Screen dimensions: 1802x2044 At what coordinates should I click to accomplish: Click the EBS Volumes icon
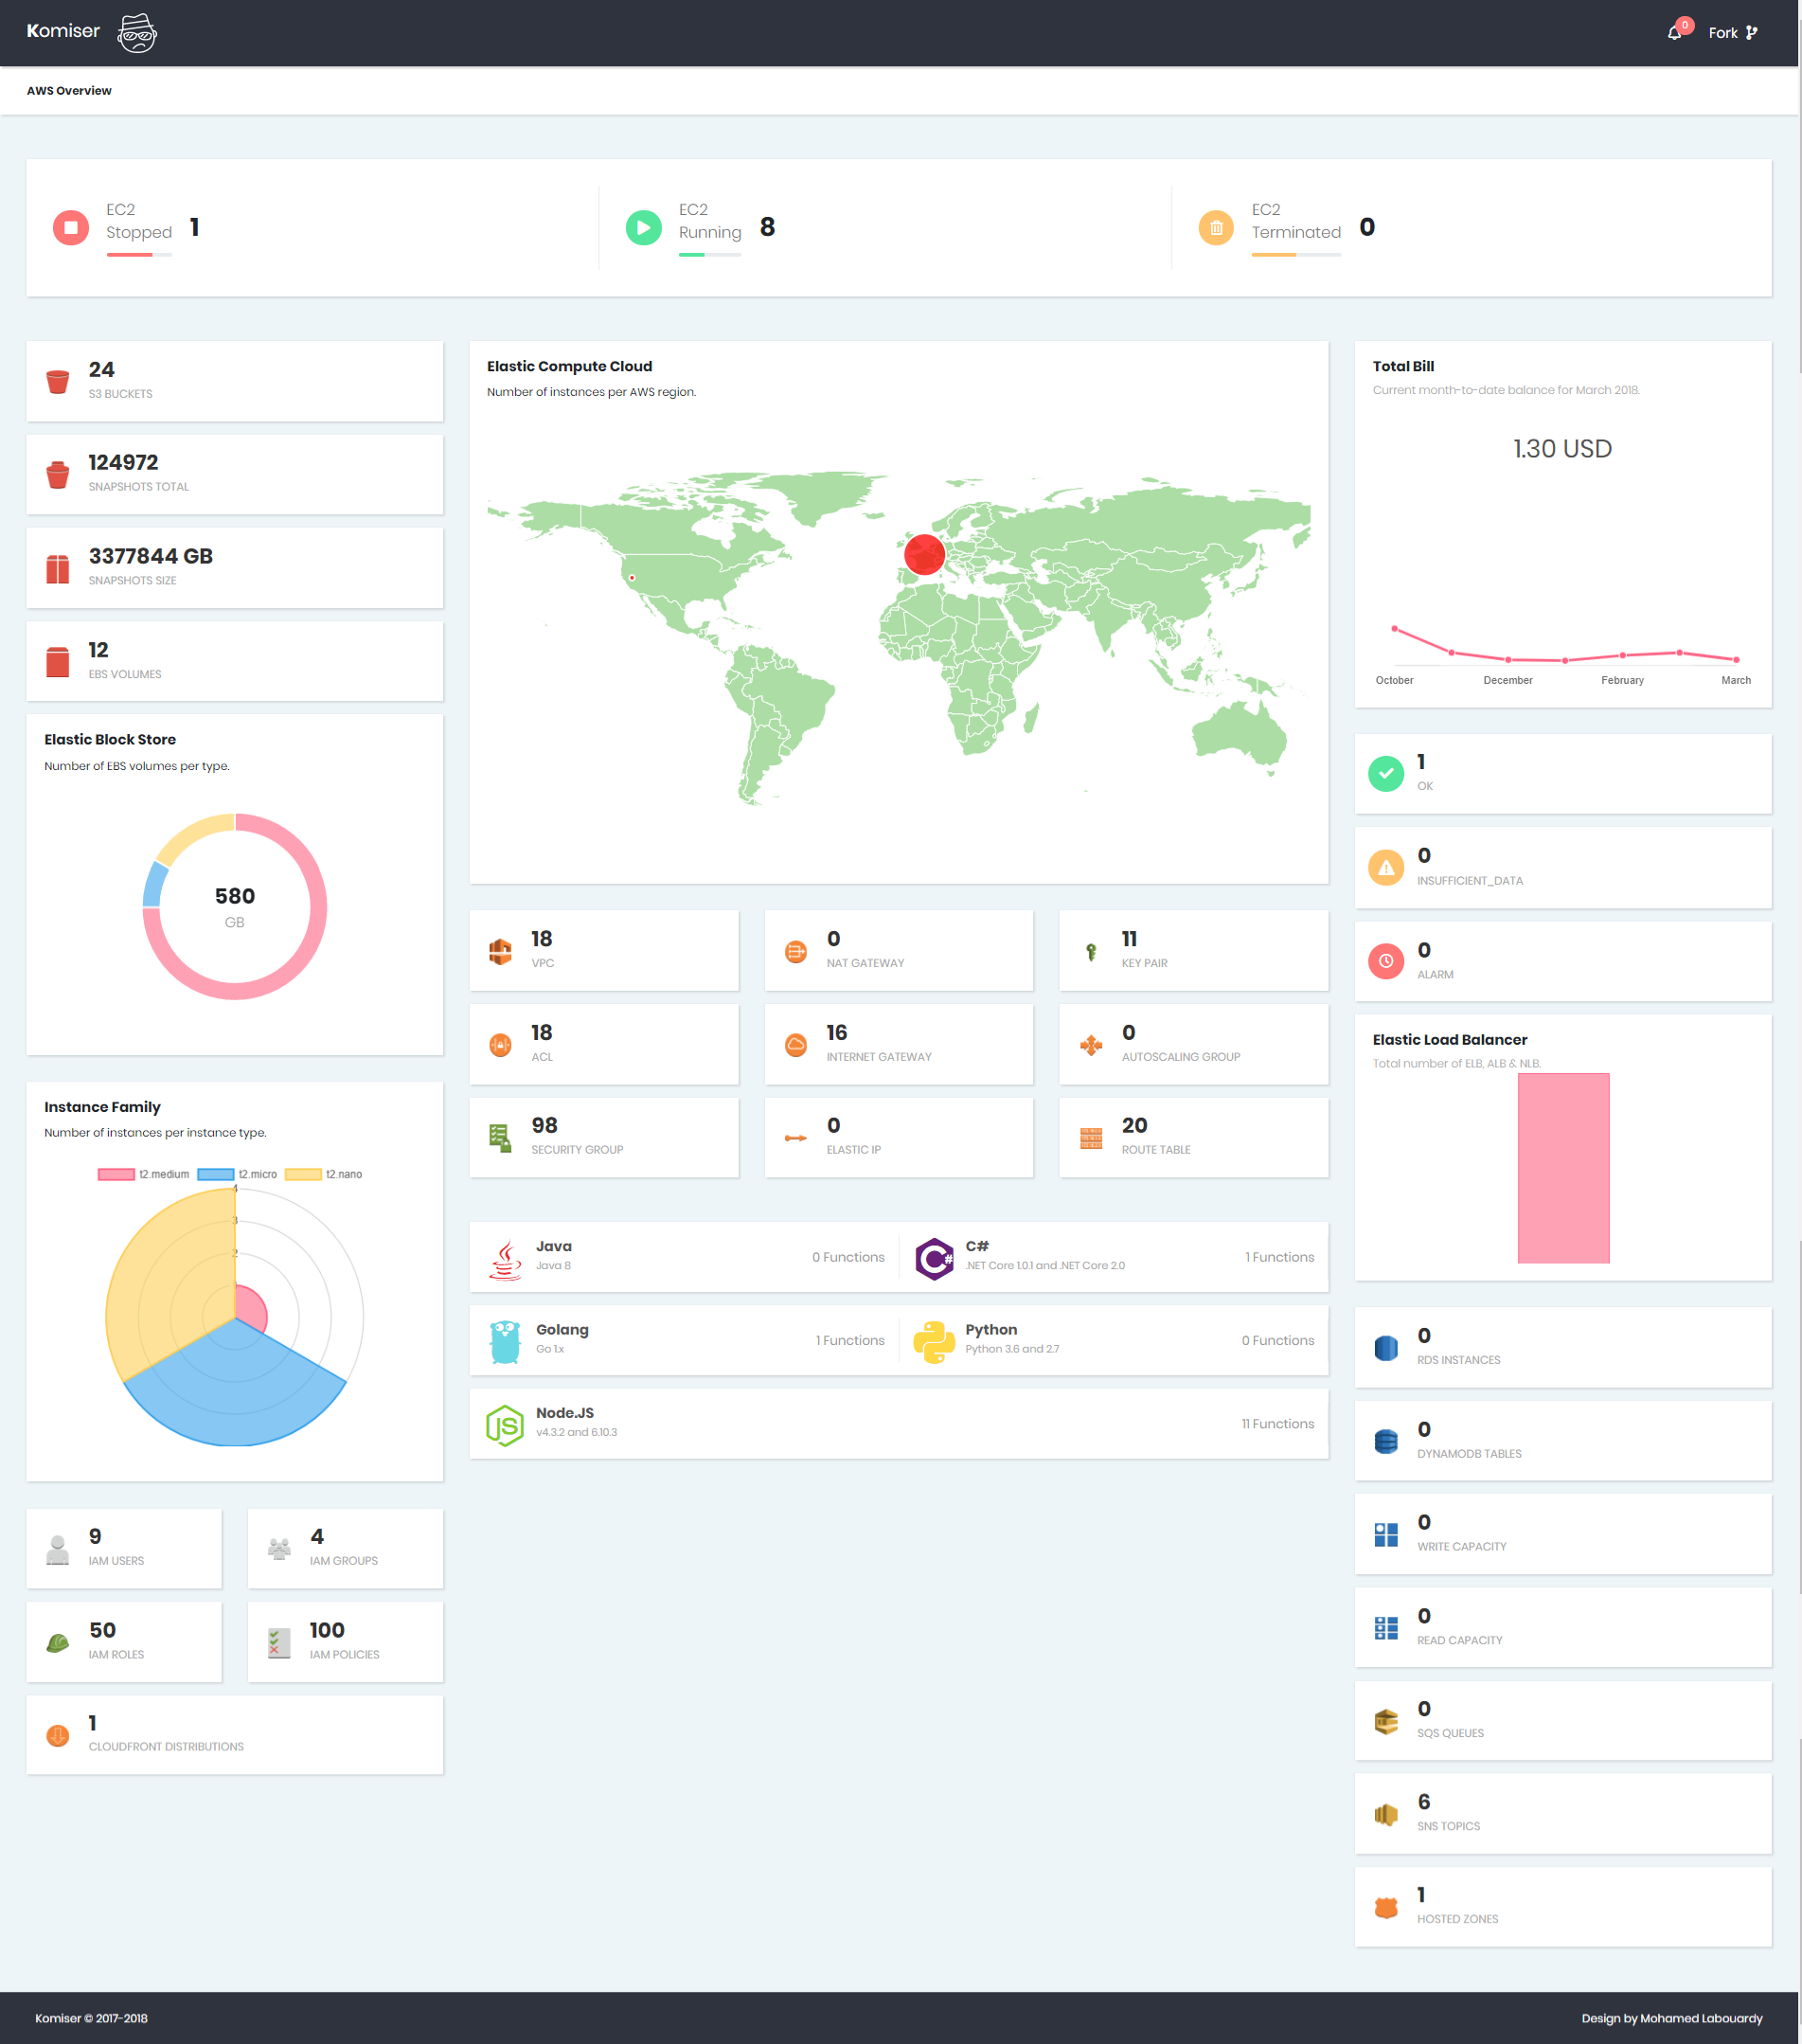(58, 662)
